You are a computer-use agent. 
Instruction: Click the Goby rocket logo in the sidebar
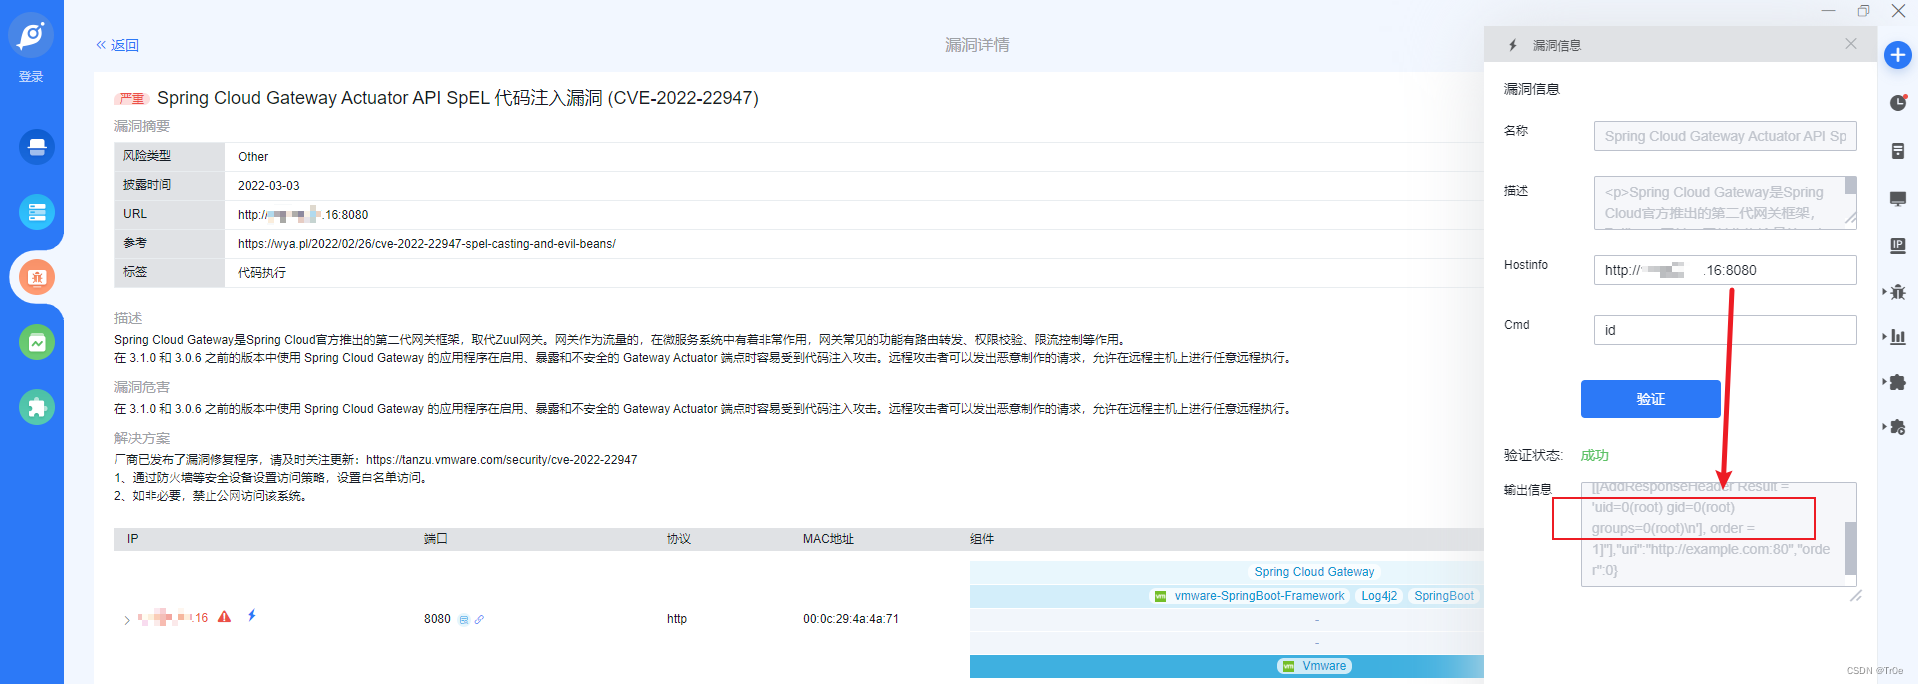point(31,36)
